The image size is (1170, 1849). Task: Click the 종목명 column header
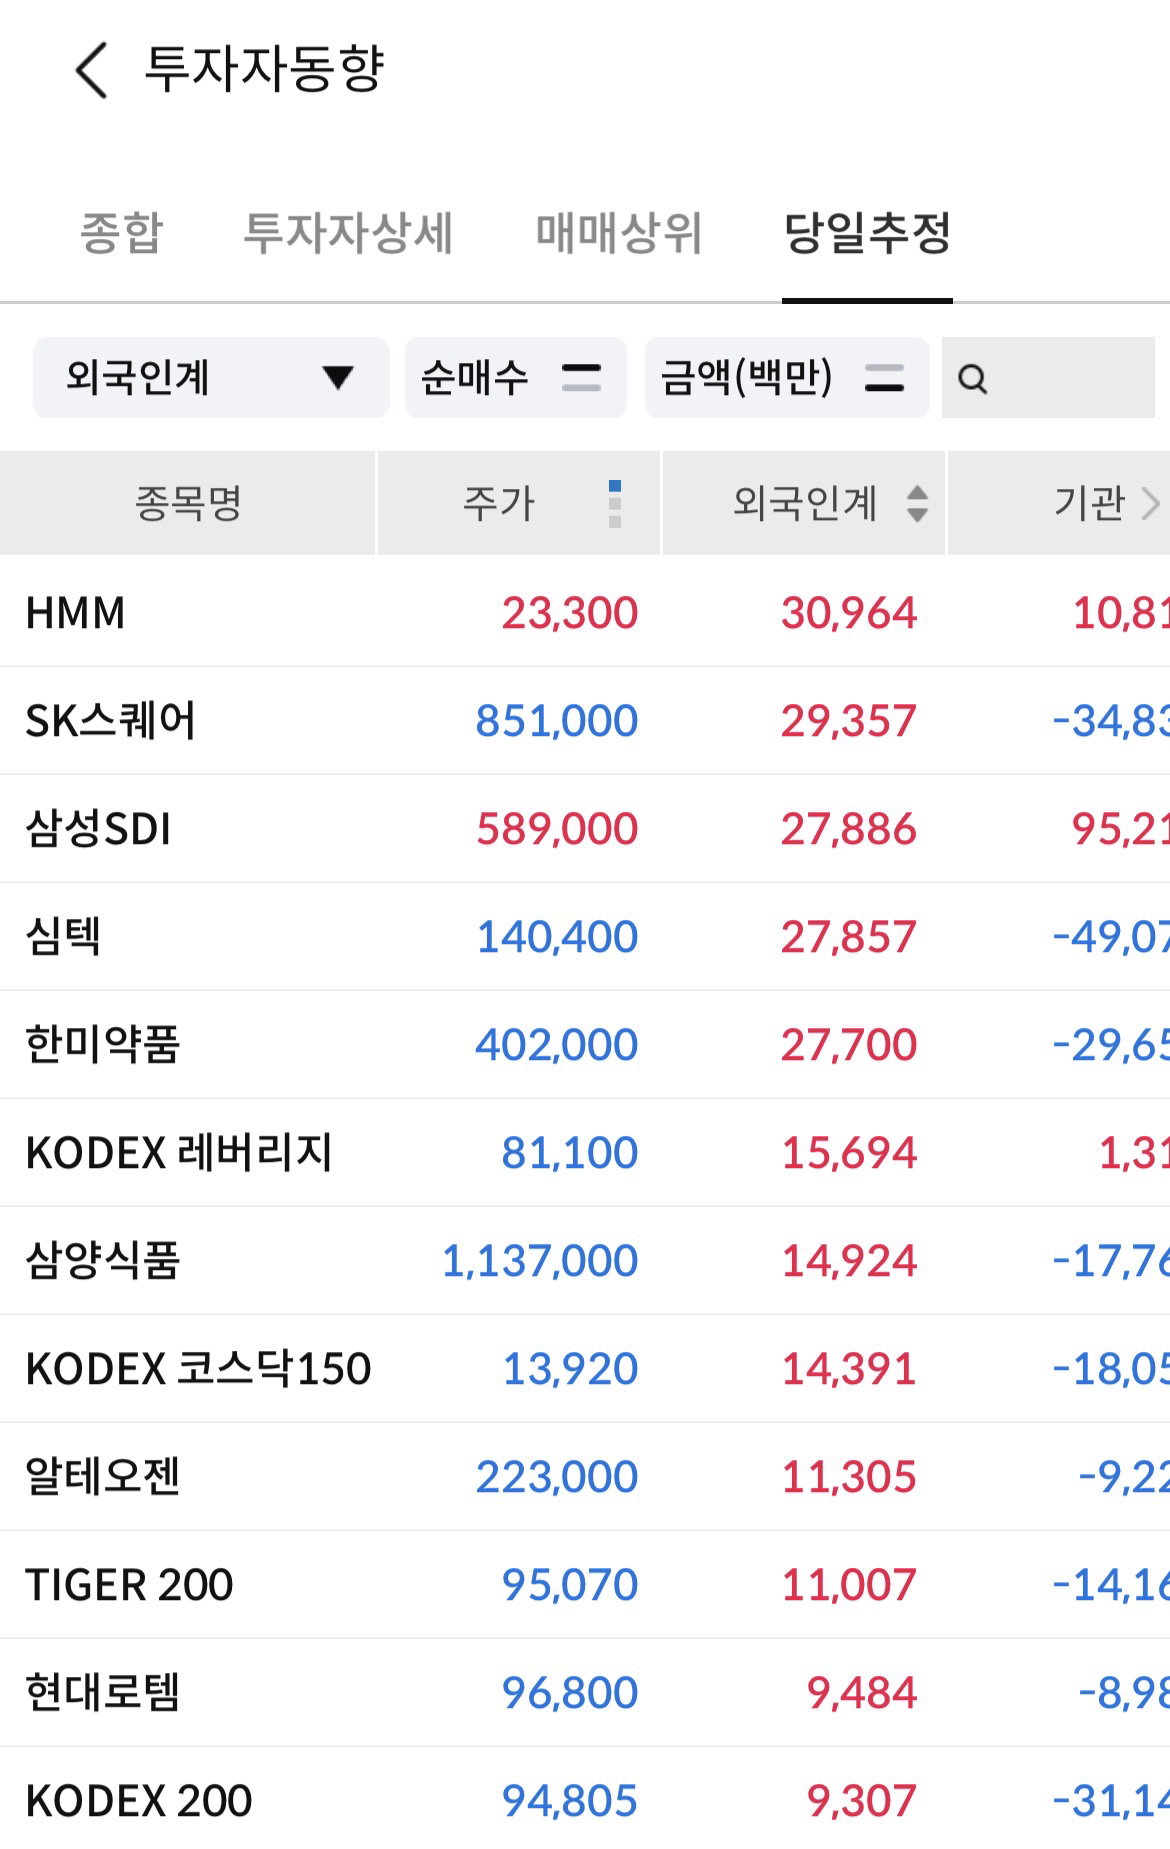[188, 503]
